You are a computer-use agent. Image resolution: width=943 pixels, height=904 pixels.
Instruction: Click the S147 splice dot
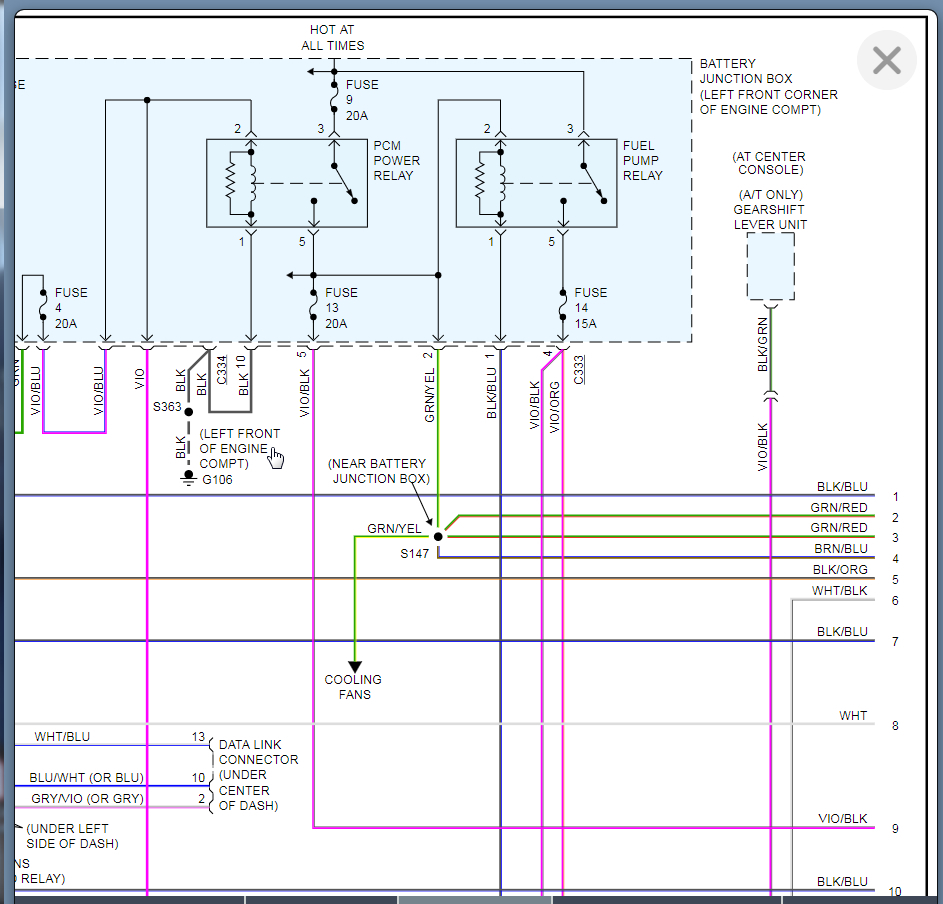(x=438, y=537)
